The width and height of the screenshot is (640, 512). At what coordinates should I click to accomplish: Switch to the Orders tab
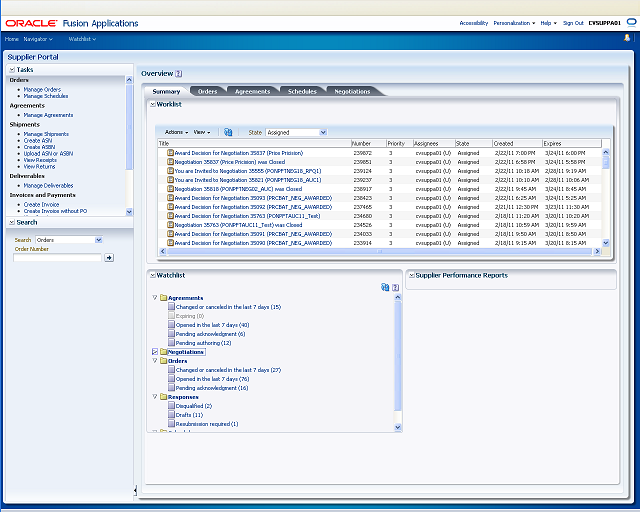[207, 91]
